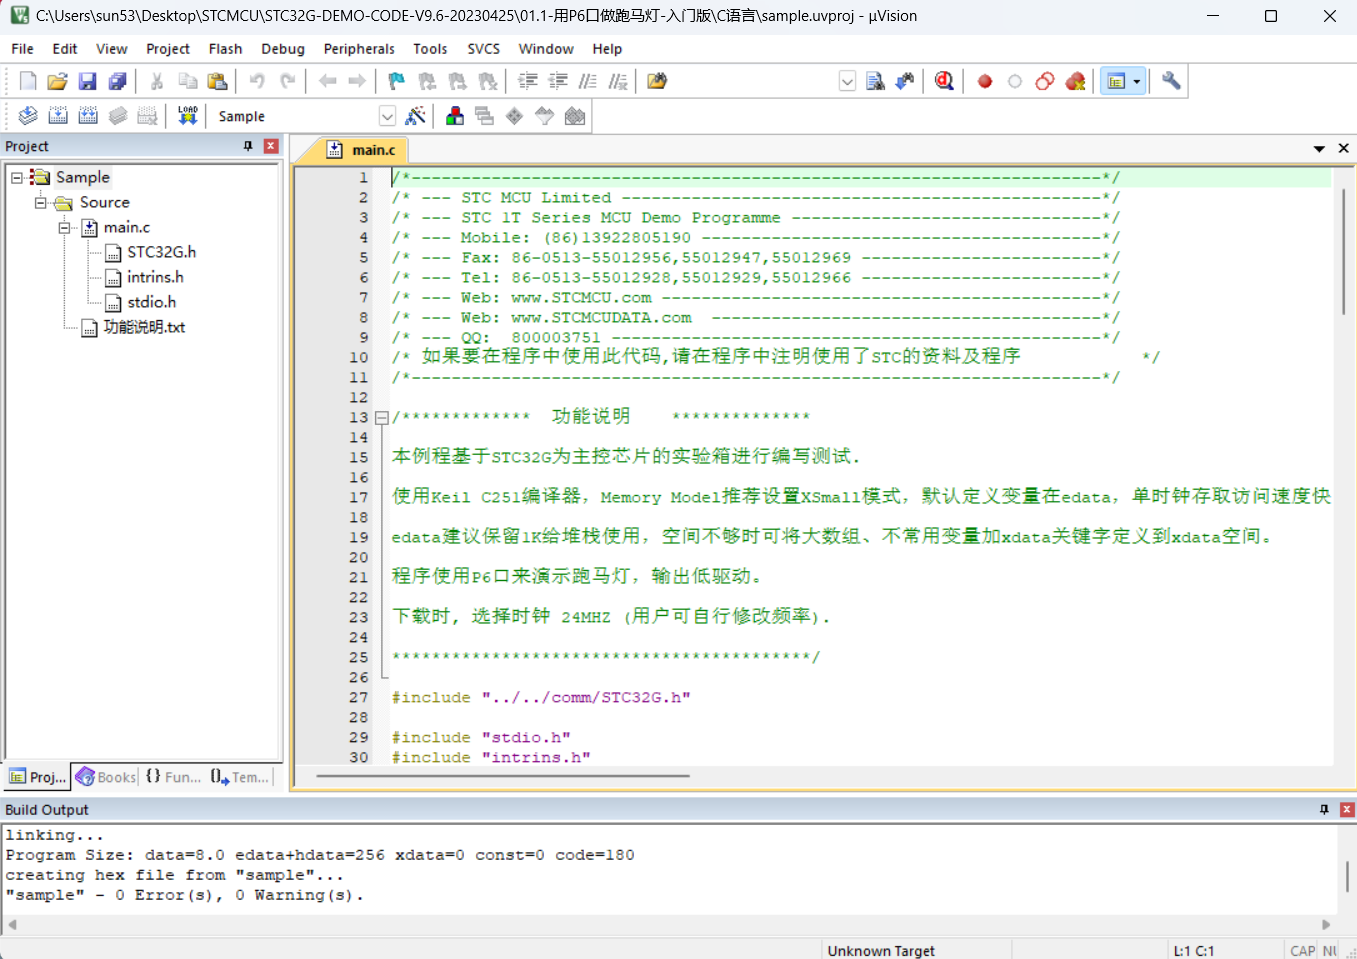Select STC32G.h in project tree
Screen dimensions: 1357x959
(x=161, y=252)
